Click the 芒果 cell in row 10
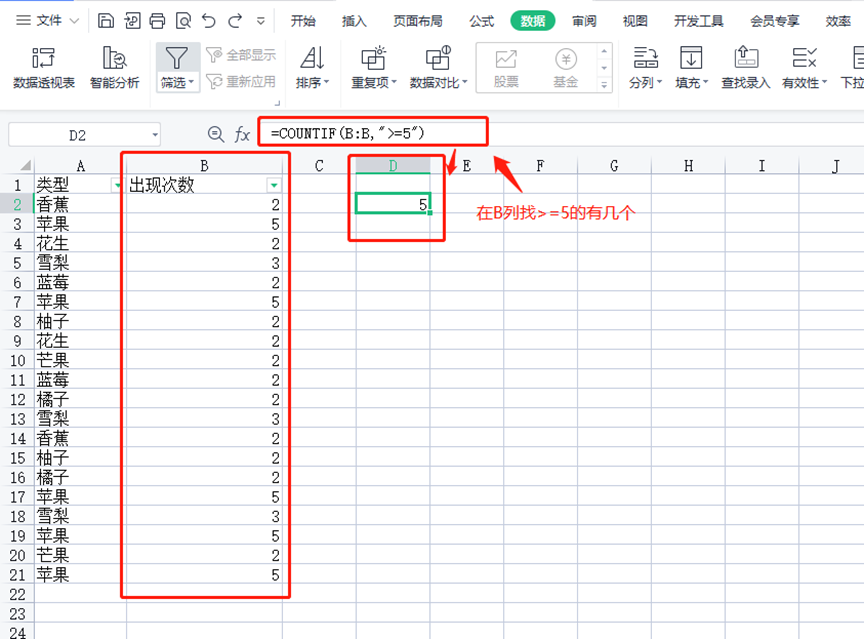The width and height of the screenshot is (864, 639). click(80, 360)
